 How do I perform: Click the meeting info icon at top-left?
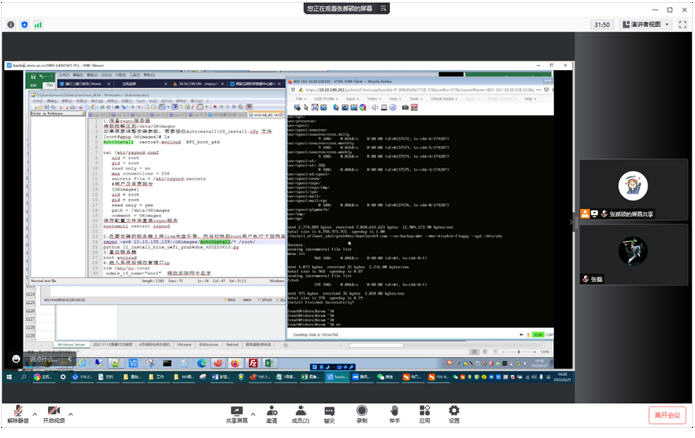11,23
